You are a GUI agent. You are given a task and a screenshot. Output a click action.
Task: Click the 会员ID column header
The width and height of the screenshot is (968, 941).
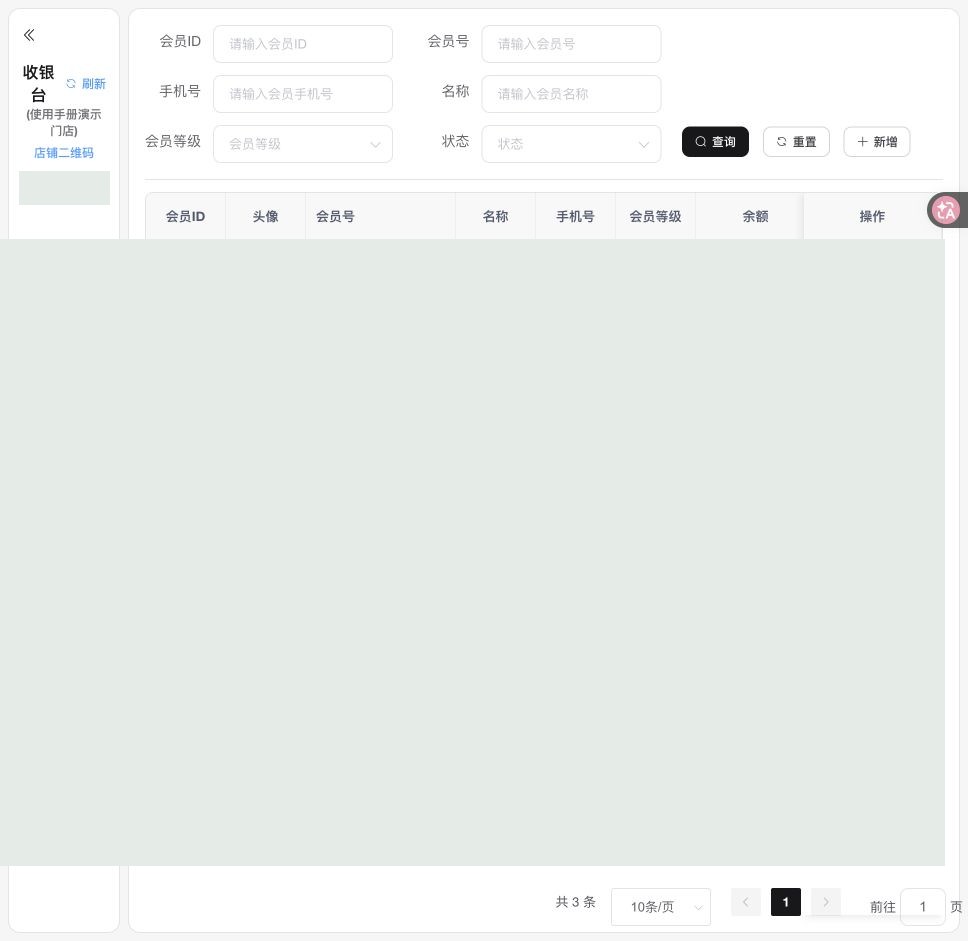click(185, 216)
